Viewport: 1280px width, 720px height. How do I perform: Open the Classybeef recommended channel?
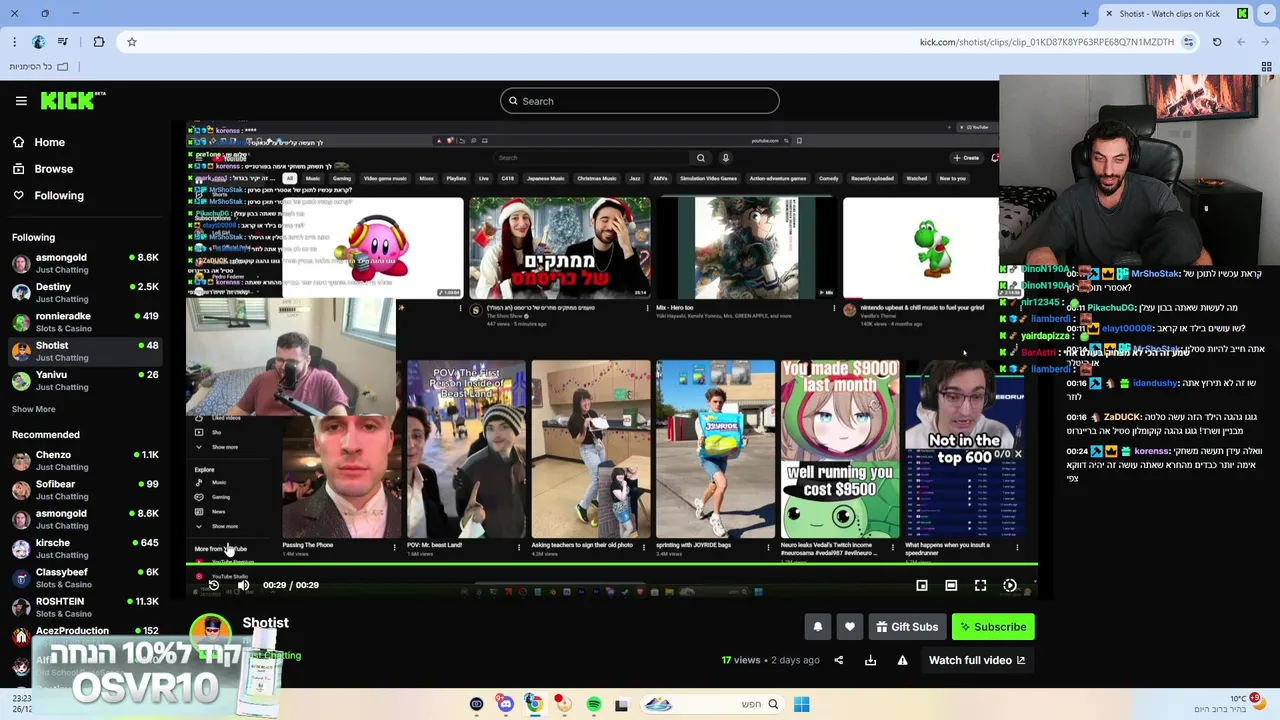(85, 578)
